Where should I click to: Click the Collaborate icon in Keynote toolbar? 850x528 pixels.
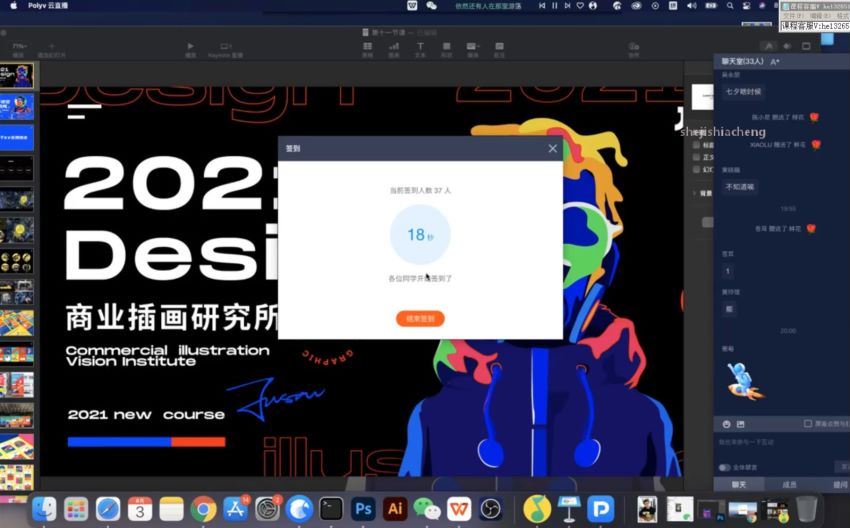click(634, 47)
